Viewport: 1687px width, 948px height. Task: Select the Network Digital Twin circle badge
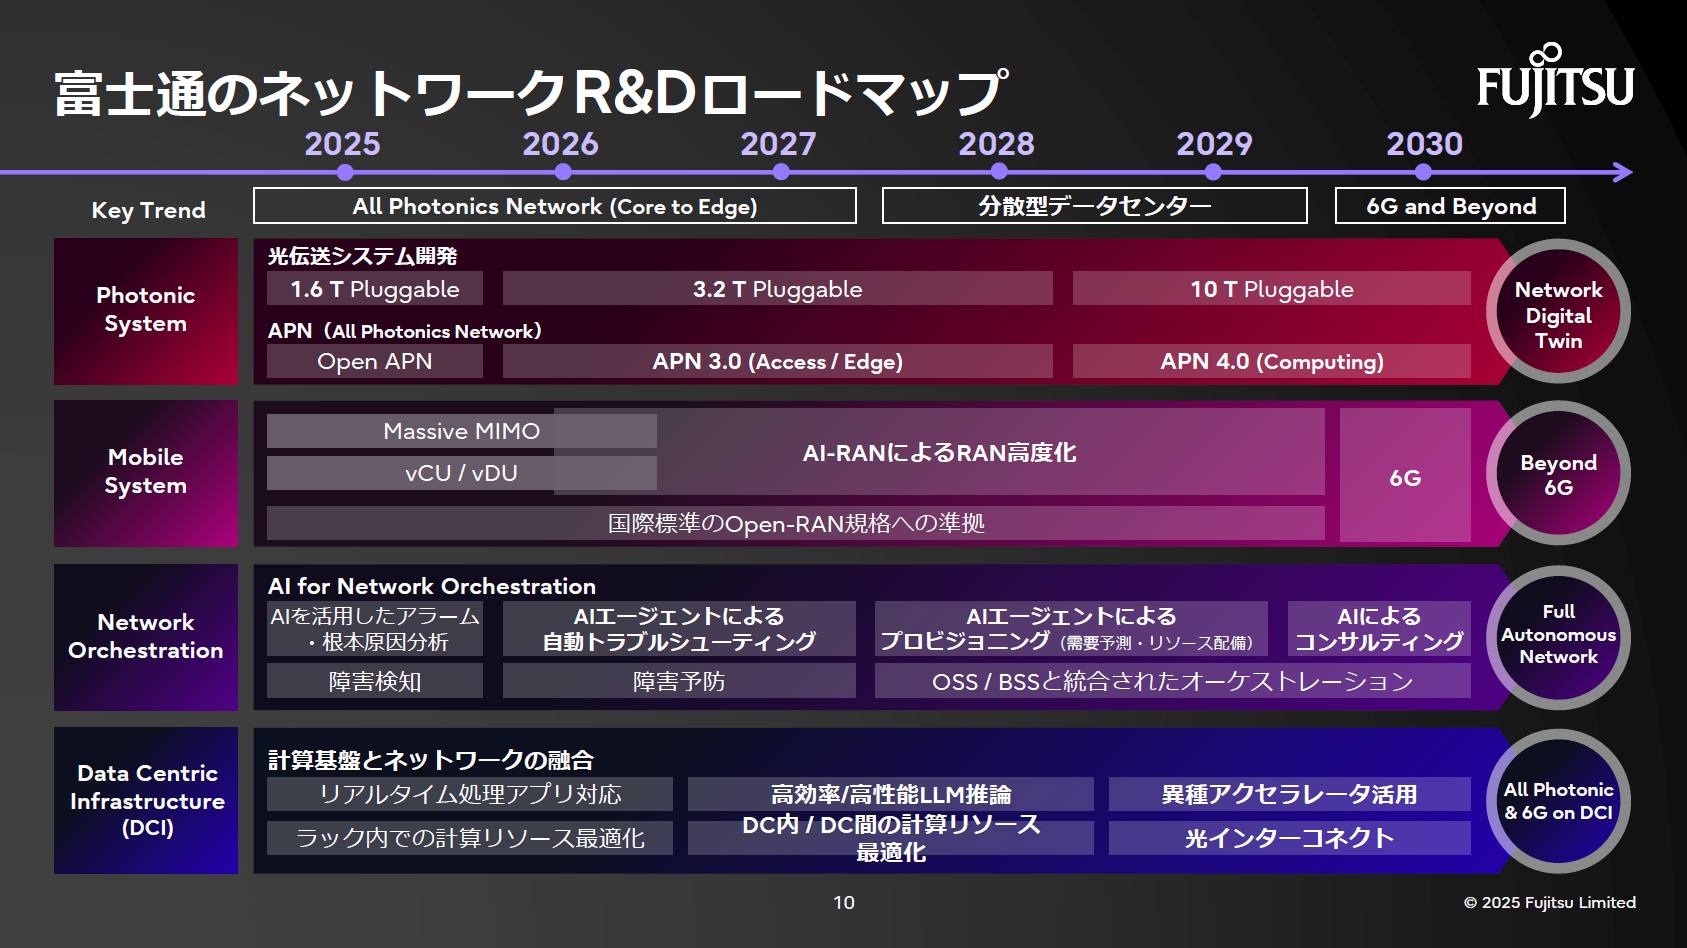(1558, 313)
